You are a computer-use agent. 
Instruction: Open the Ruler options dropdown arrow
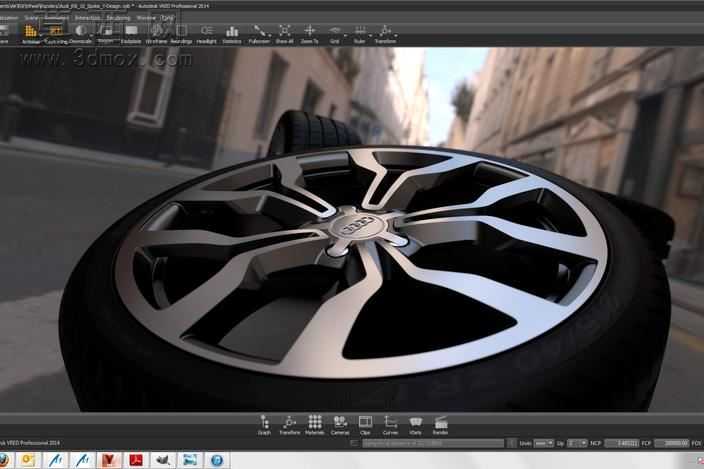371,35
